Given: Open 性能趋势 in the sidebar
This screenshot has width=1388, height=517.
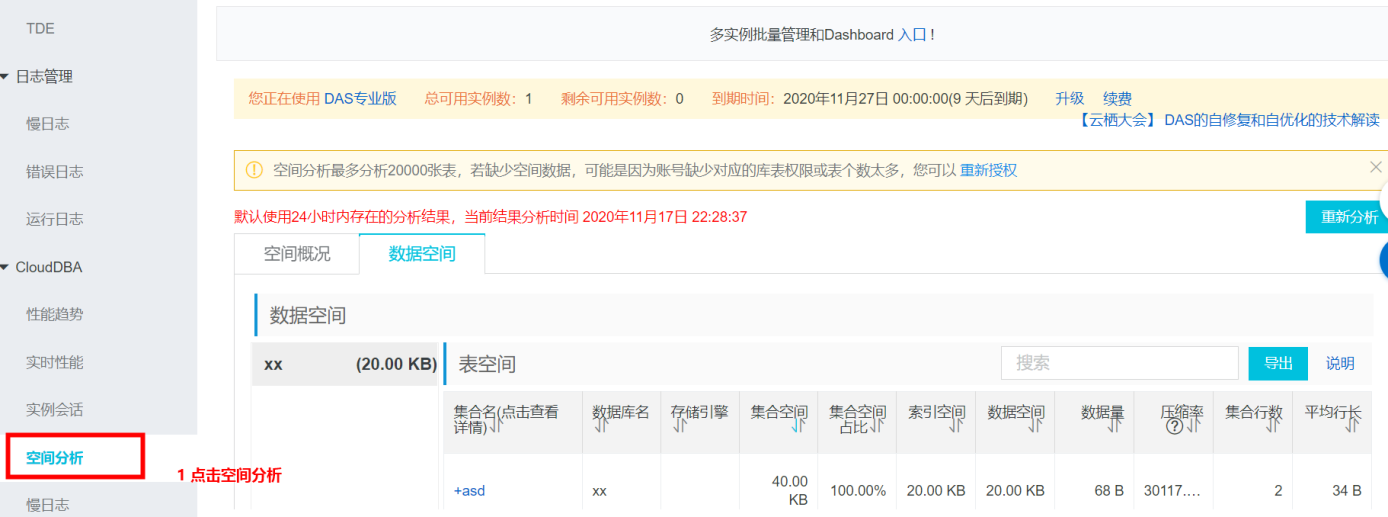Looking at the screenshot, I should [x=54, y=314].
